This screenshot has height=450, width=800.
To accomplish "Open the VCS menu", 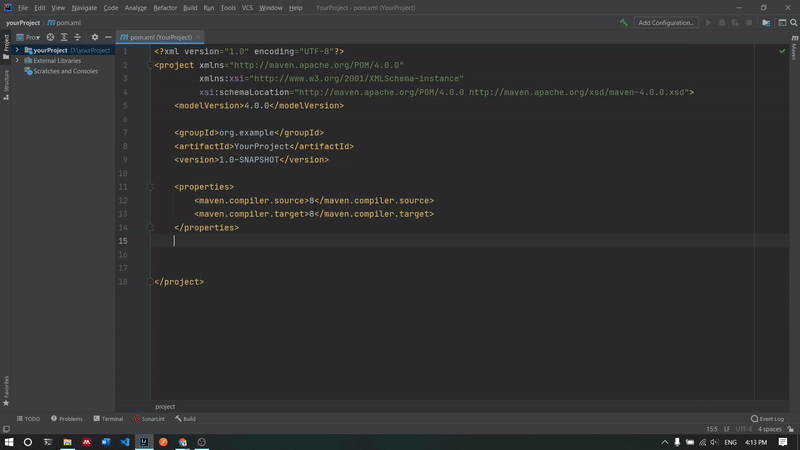I will [x=247, y=8].
